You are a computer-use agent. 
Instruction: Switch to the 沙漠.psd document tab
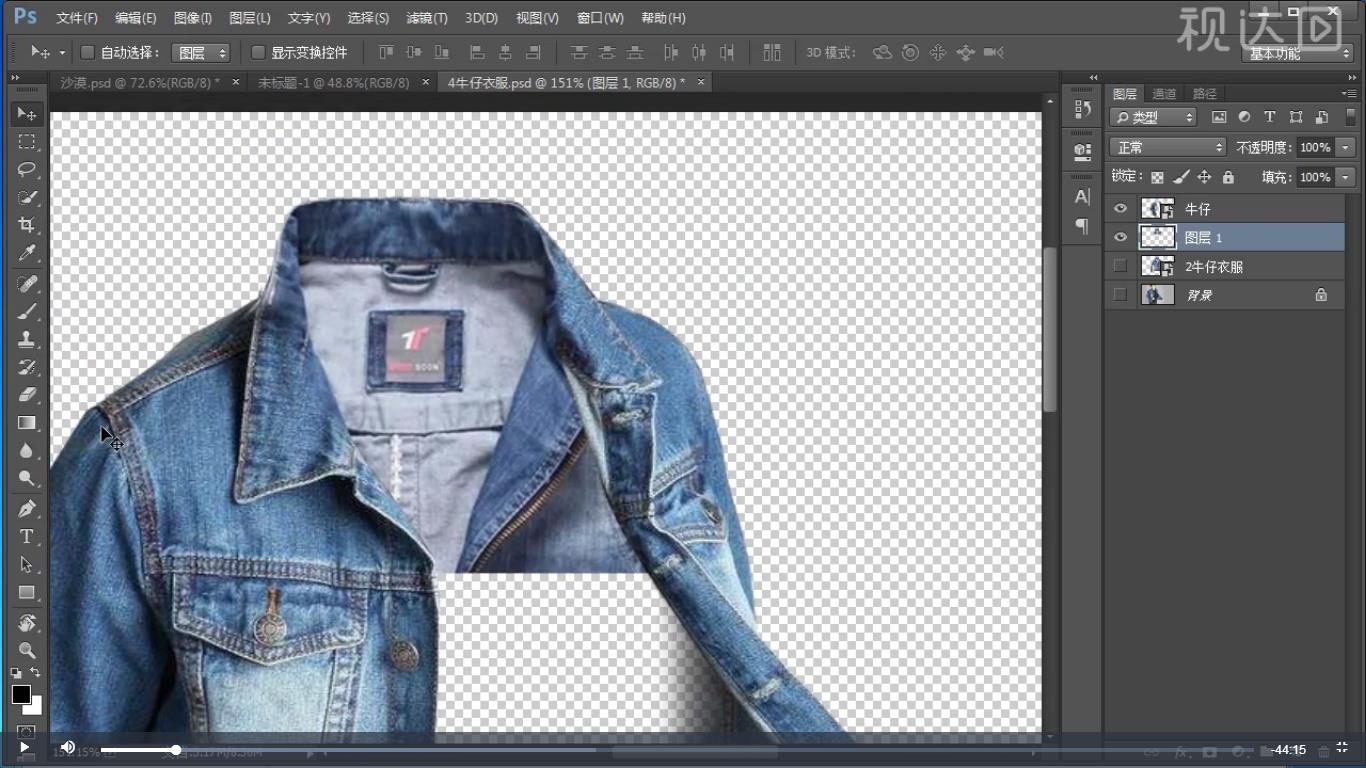click(140, 82)
